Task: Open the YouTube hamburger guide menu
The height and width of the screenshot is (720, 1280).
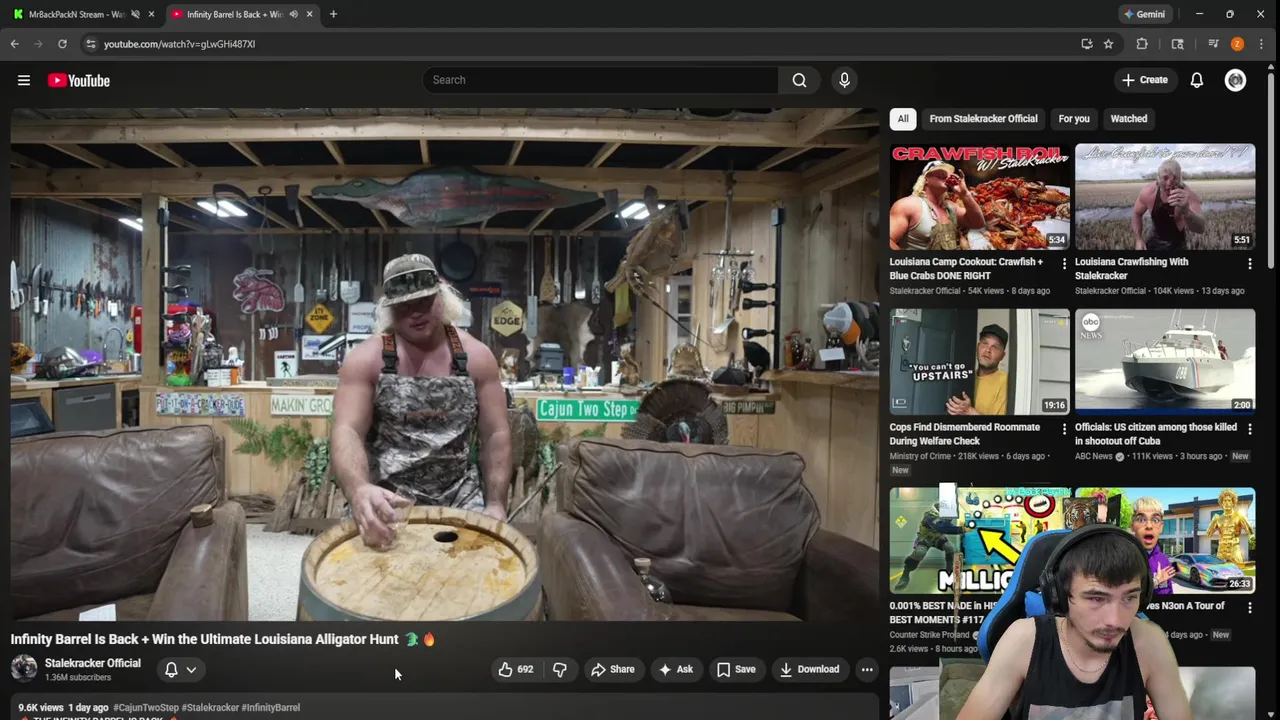Action: point(24,80)
